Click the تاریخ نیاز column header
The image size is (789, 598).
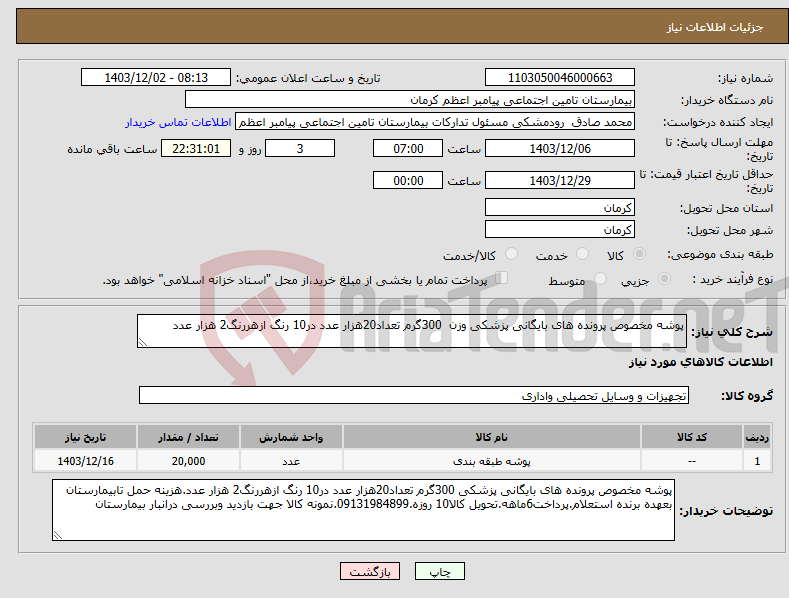86,437
